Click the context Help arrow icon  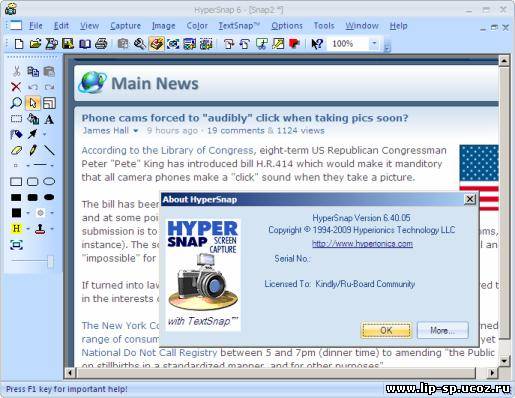pyautogui.click(x=317, y=44)
